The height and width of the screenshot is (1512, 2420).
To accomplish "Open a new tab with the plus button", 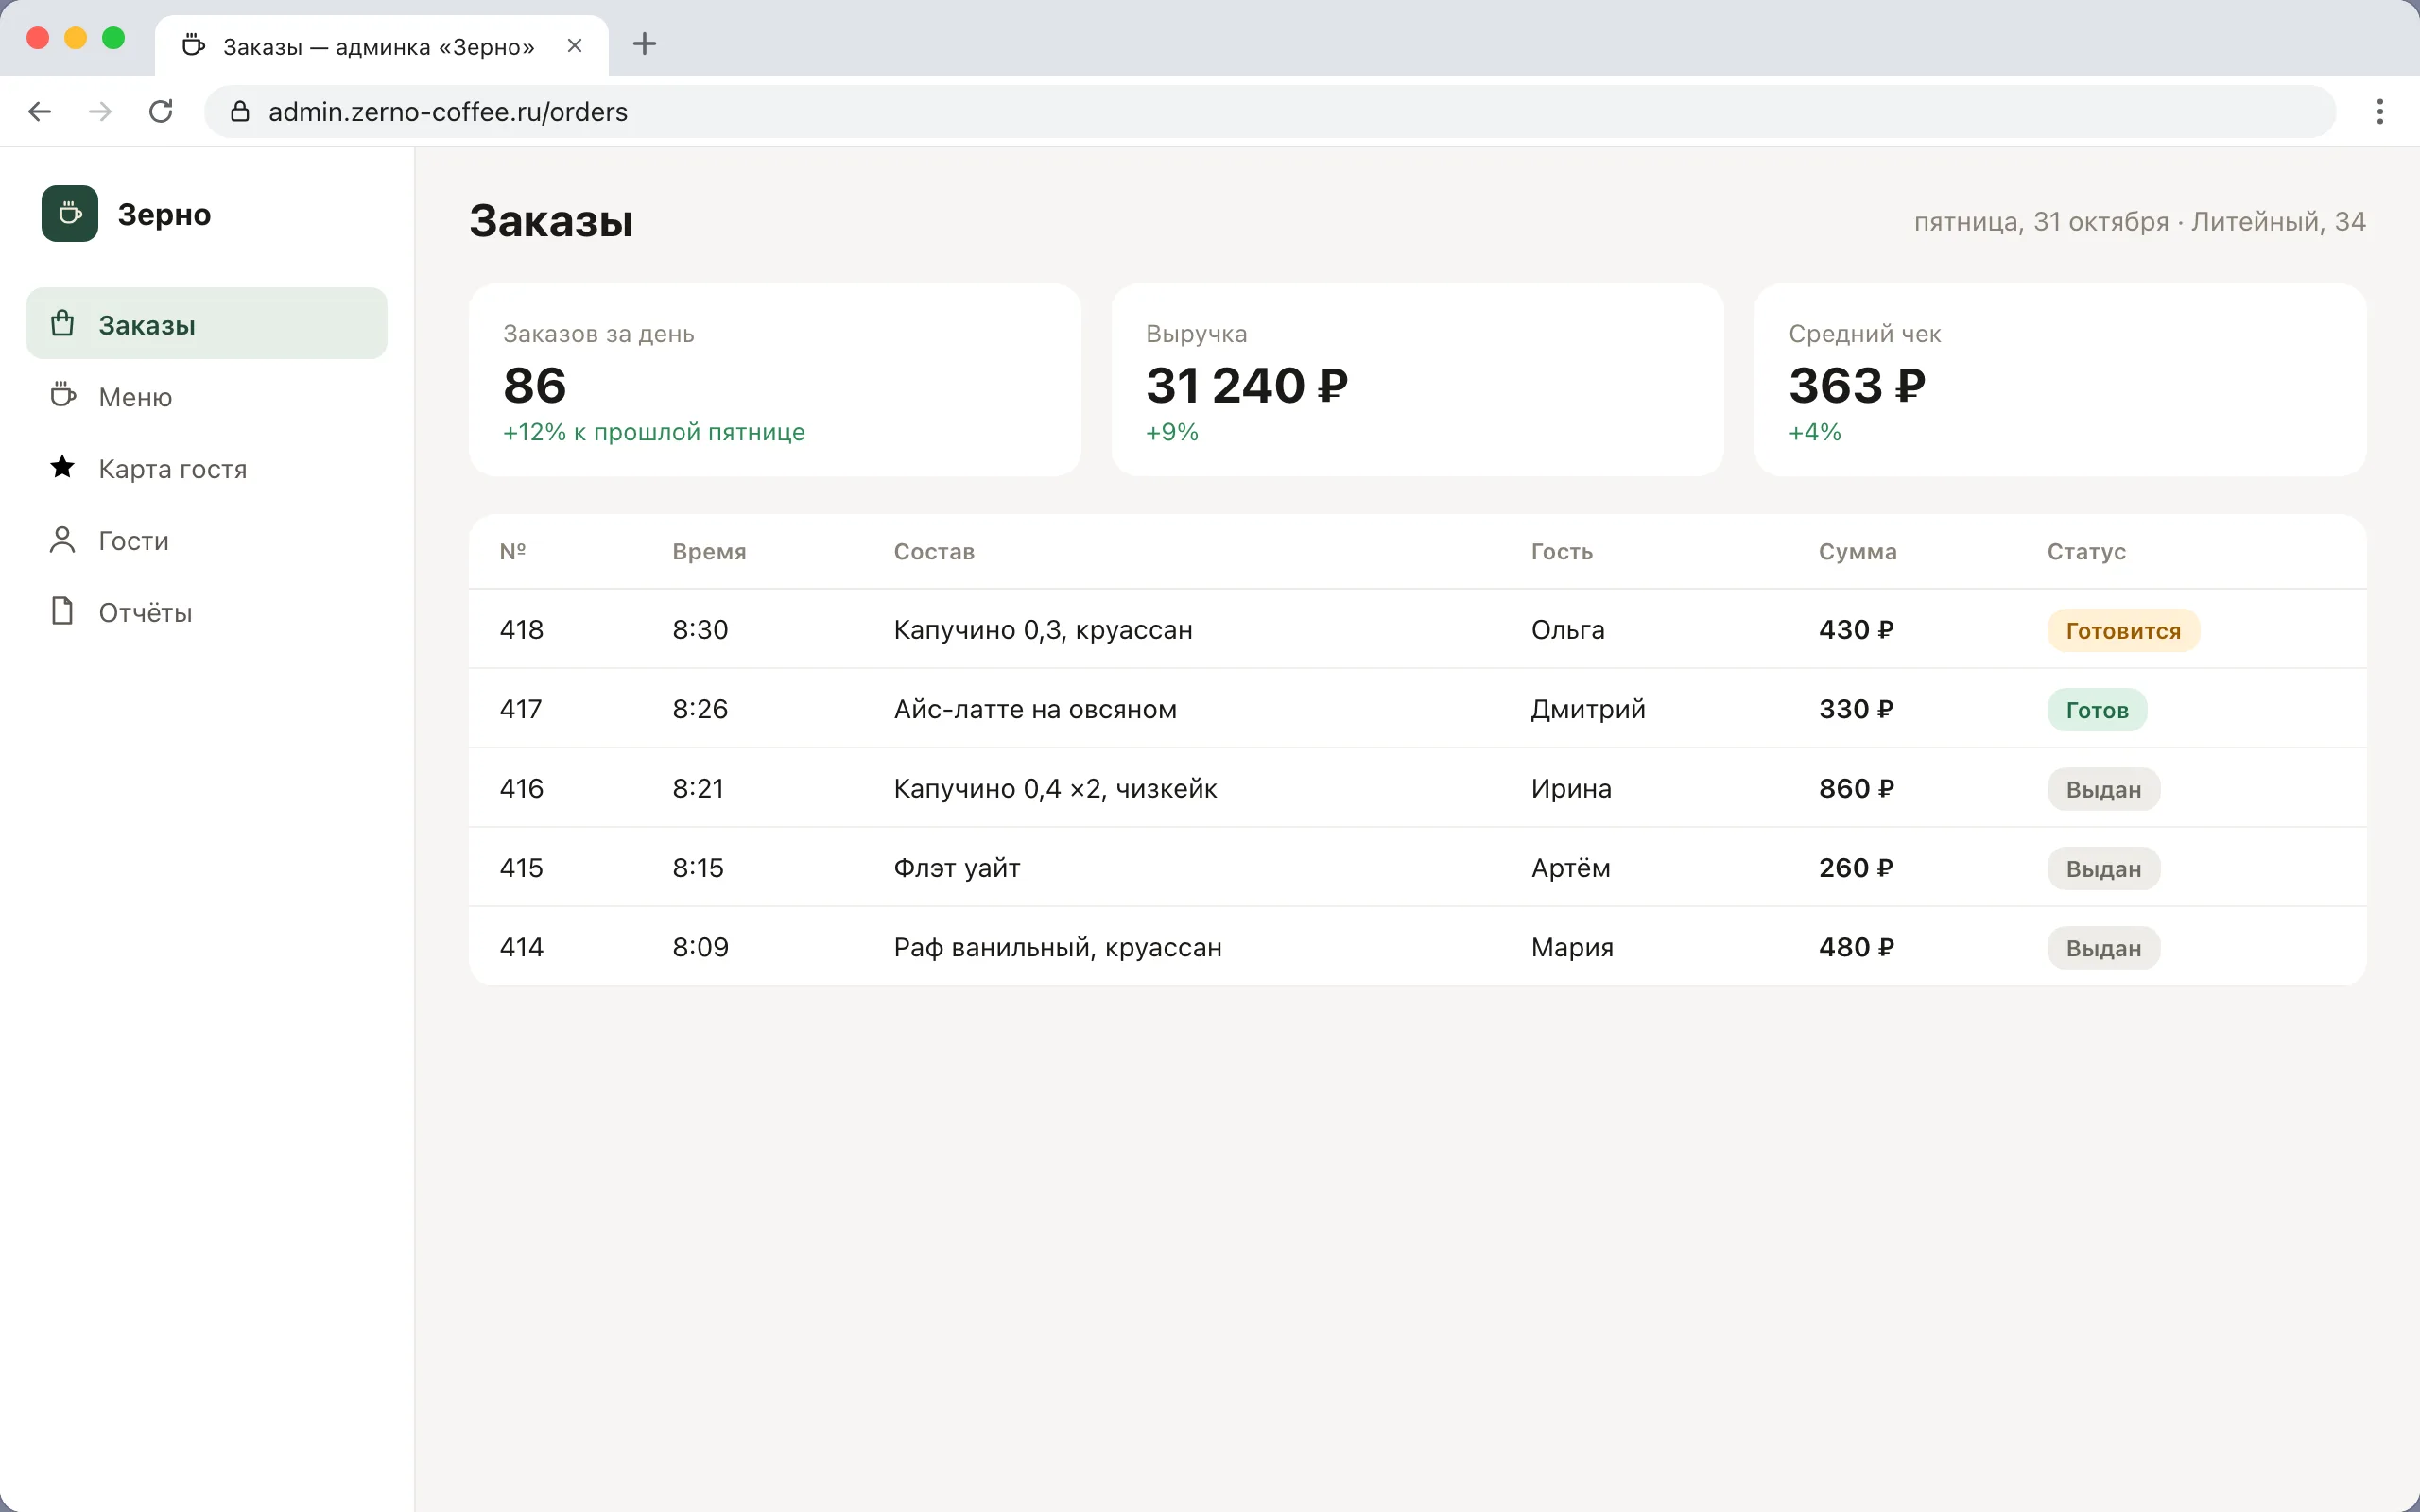I will click(x=645, y=44).
